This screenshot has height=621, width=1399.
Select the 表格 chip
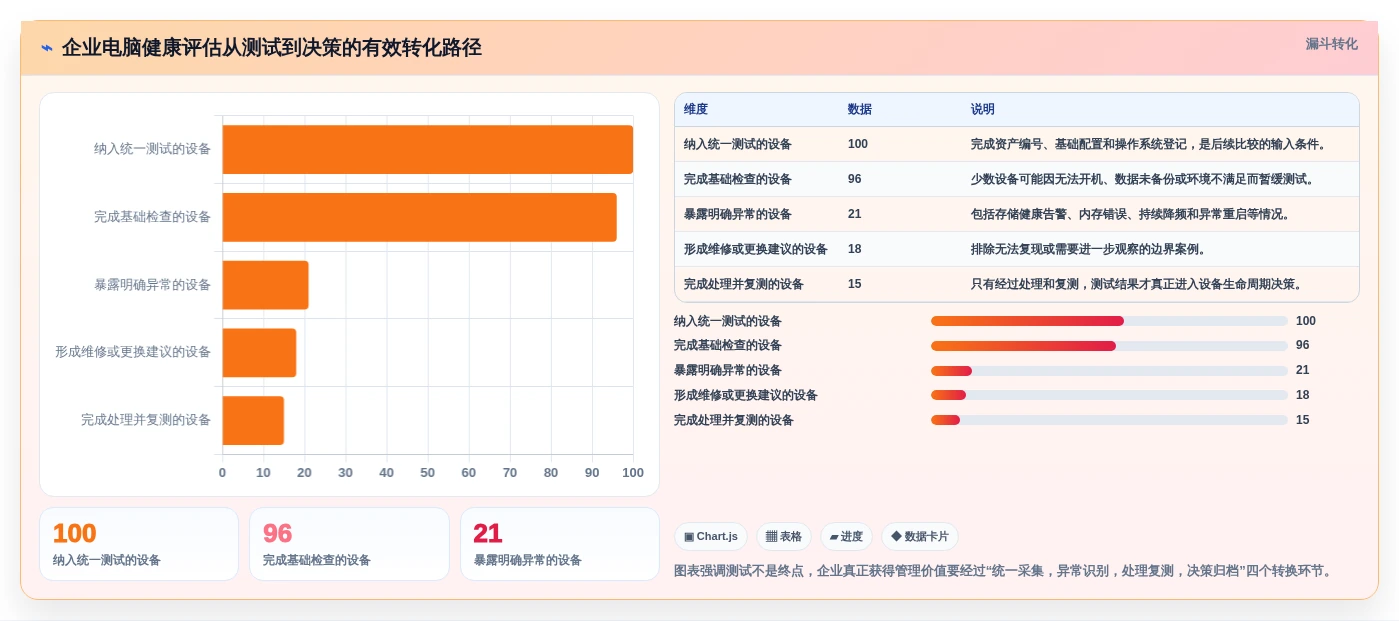(x=783, y=537)
